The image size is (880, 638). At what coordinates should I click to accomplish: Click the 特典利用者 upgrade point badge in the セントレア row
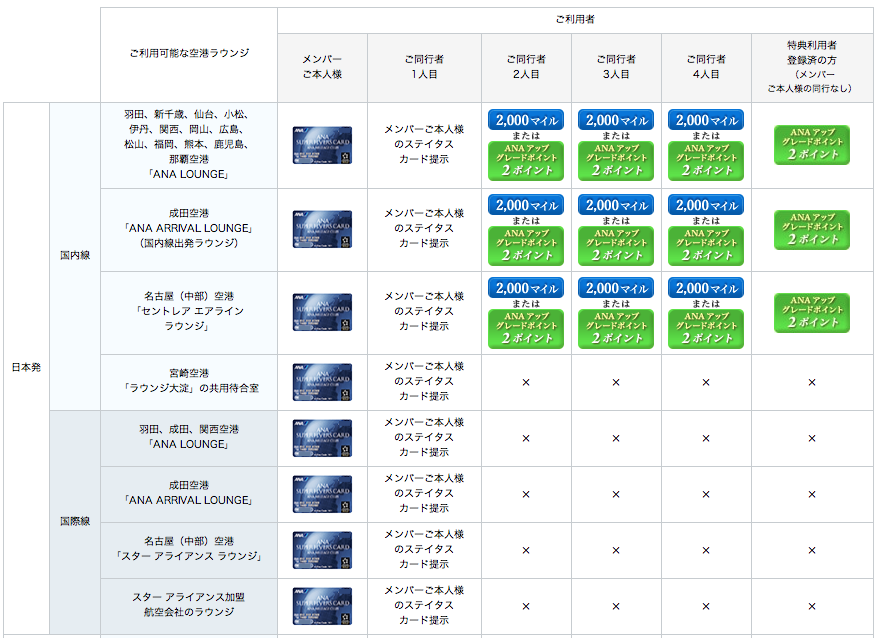(812, 313)
